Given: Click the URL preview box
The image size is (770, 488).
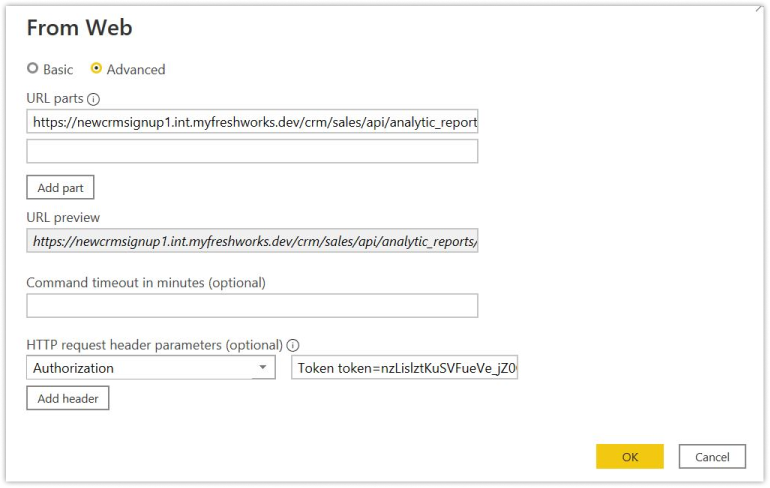Looking at the screenshot, I should tap(252, 241).
